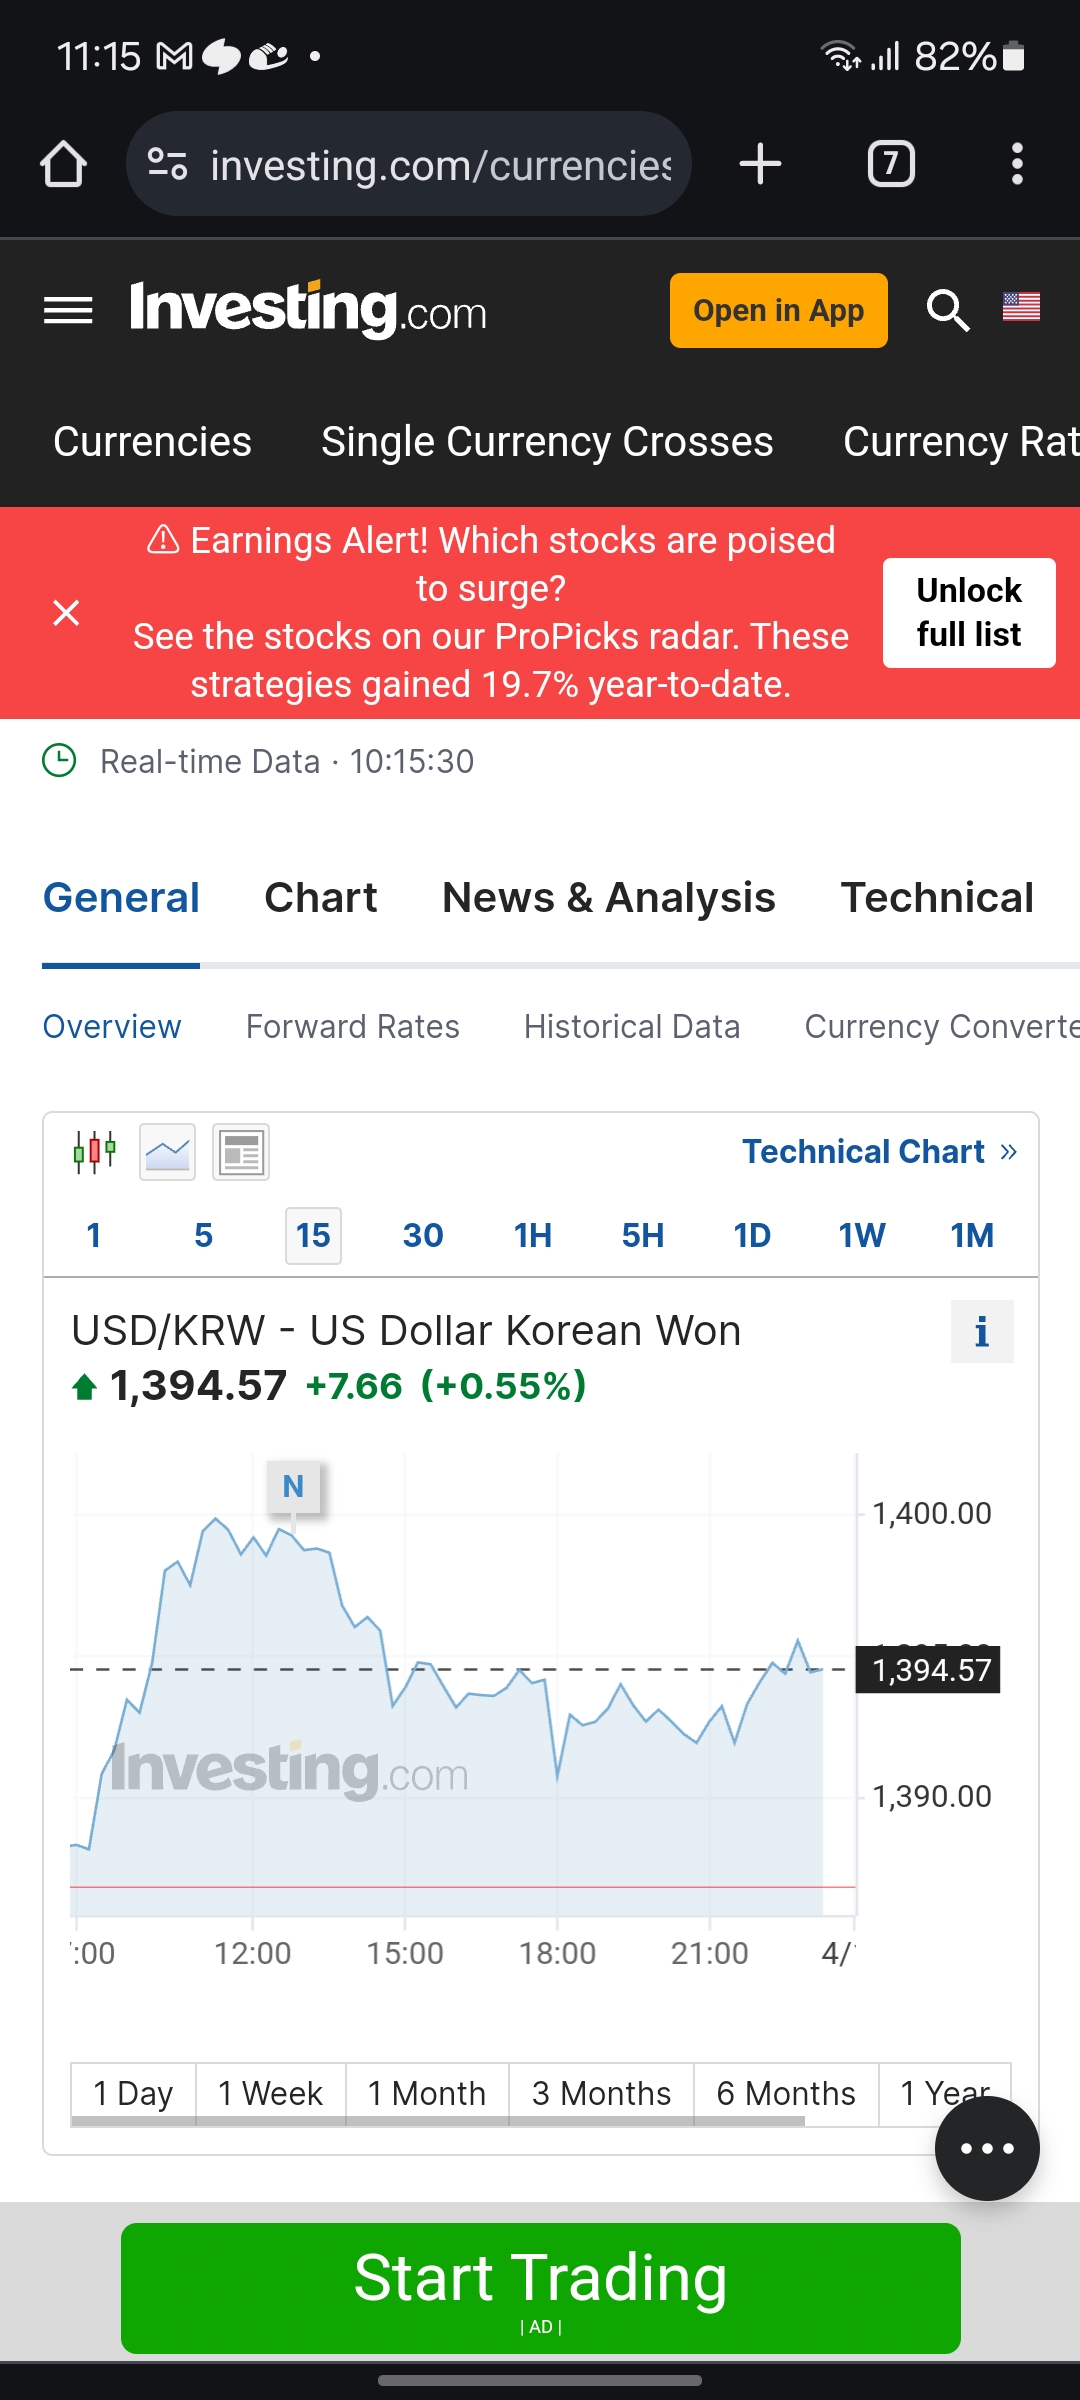Tap the Open in App button

(x=779, y=311)
